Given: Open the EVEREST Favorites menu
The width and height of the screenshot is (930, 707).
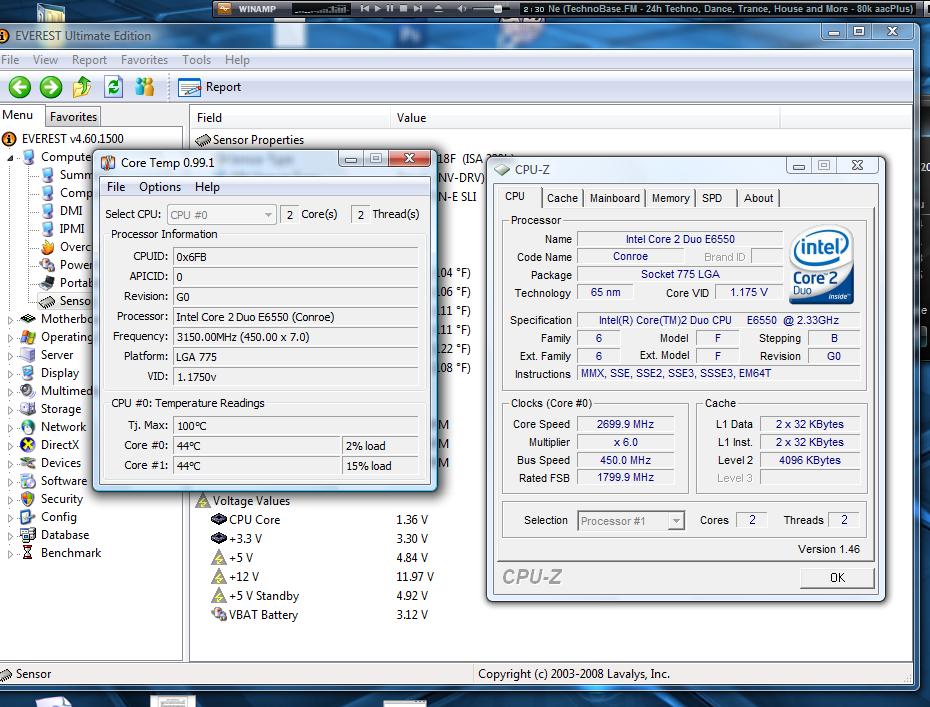Looking at the screenshot, I should point(144,60).
